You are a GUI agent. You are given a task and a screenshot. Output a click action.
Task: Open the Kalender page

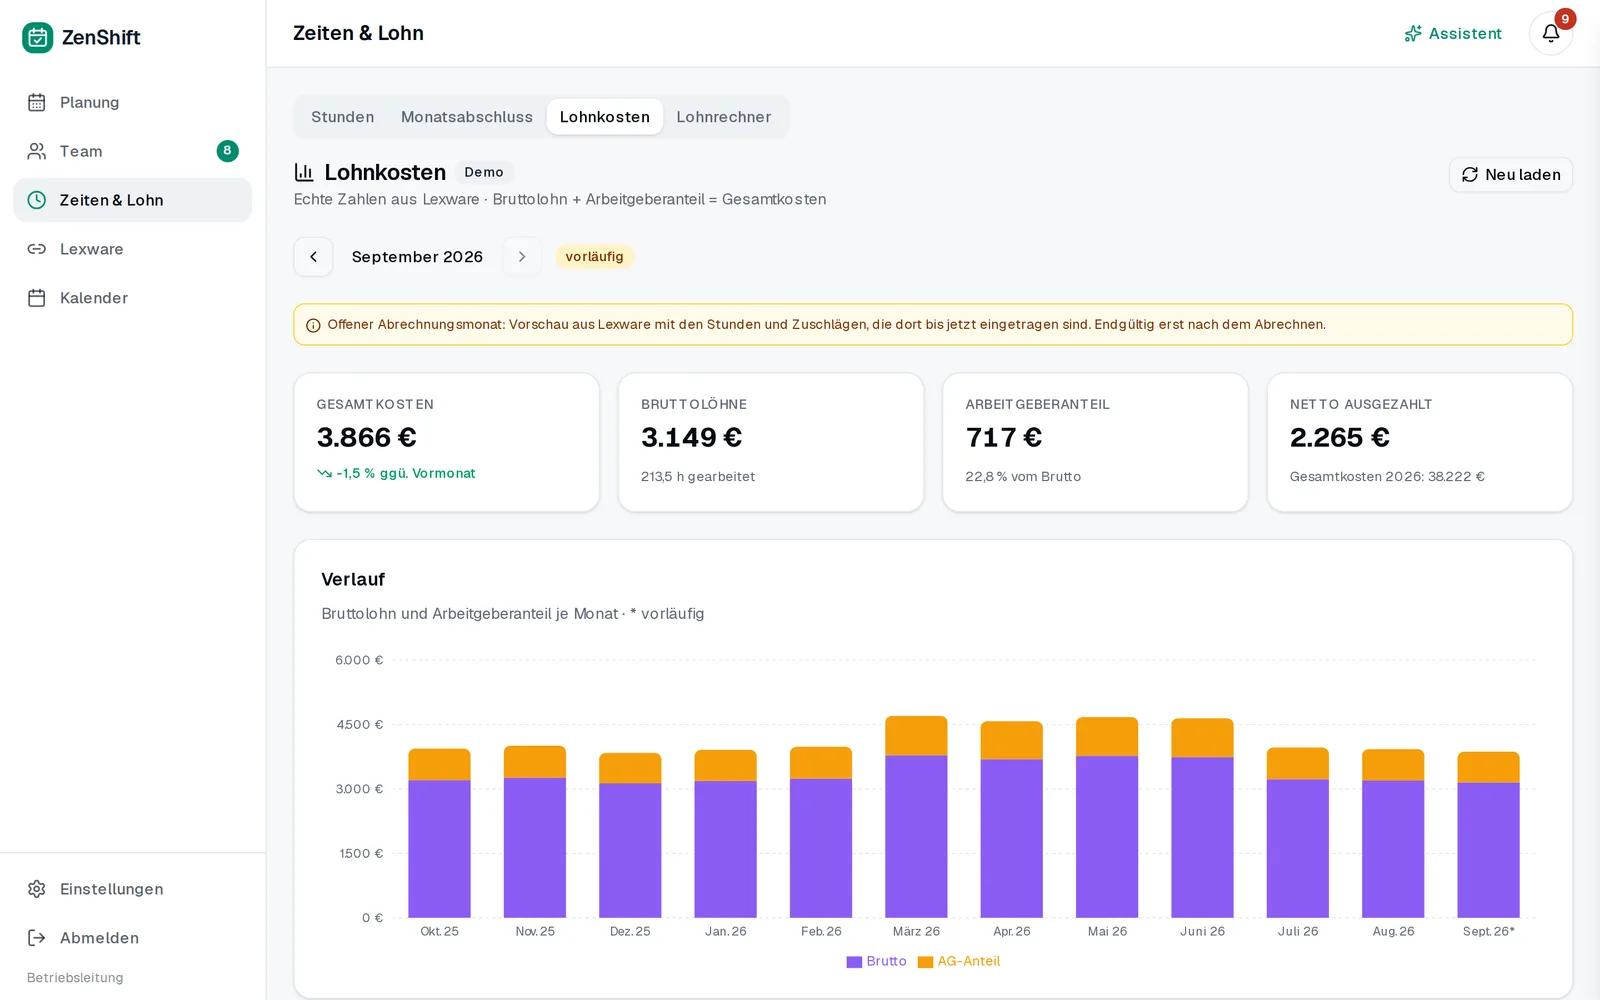click(x=132, y=298)
